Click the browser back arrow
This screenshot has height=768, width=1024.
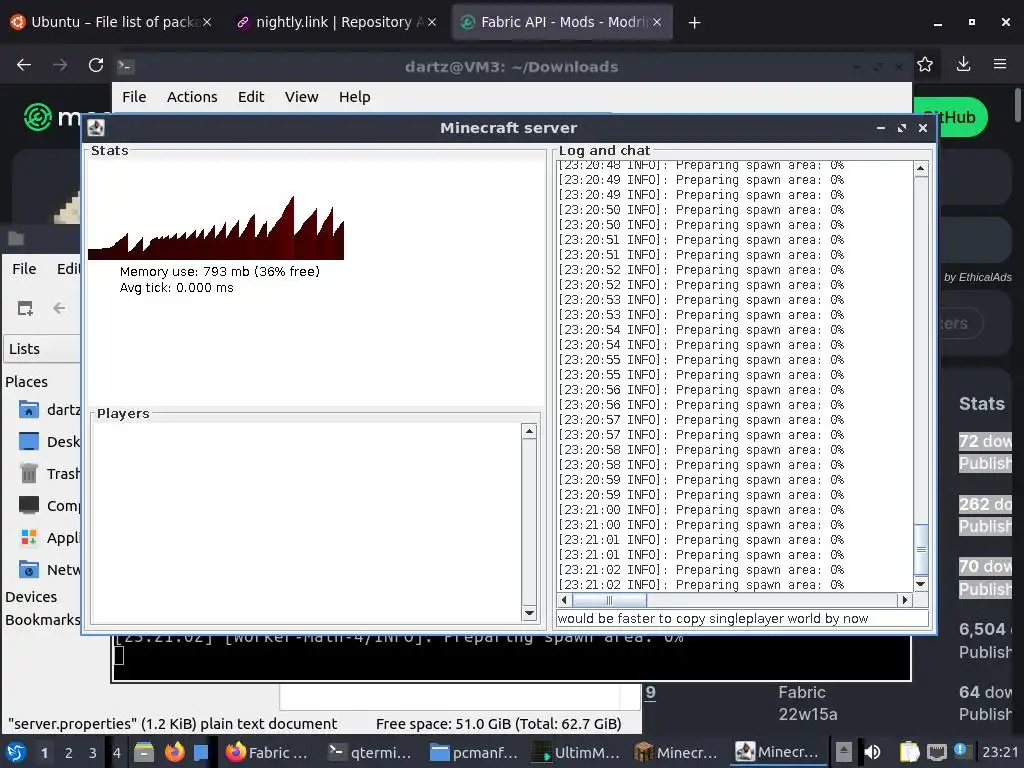(x=24, y=65)
